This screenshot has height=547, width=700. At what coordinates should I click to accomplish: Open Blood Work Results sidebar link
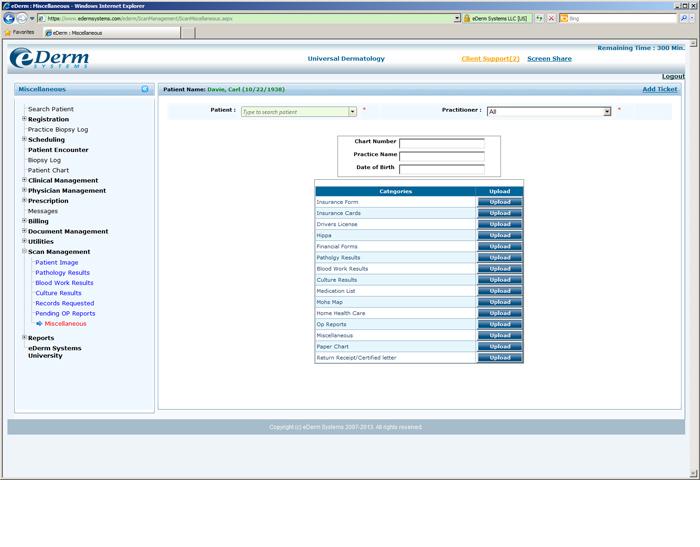click(64, 283)
